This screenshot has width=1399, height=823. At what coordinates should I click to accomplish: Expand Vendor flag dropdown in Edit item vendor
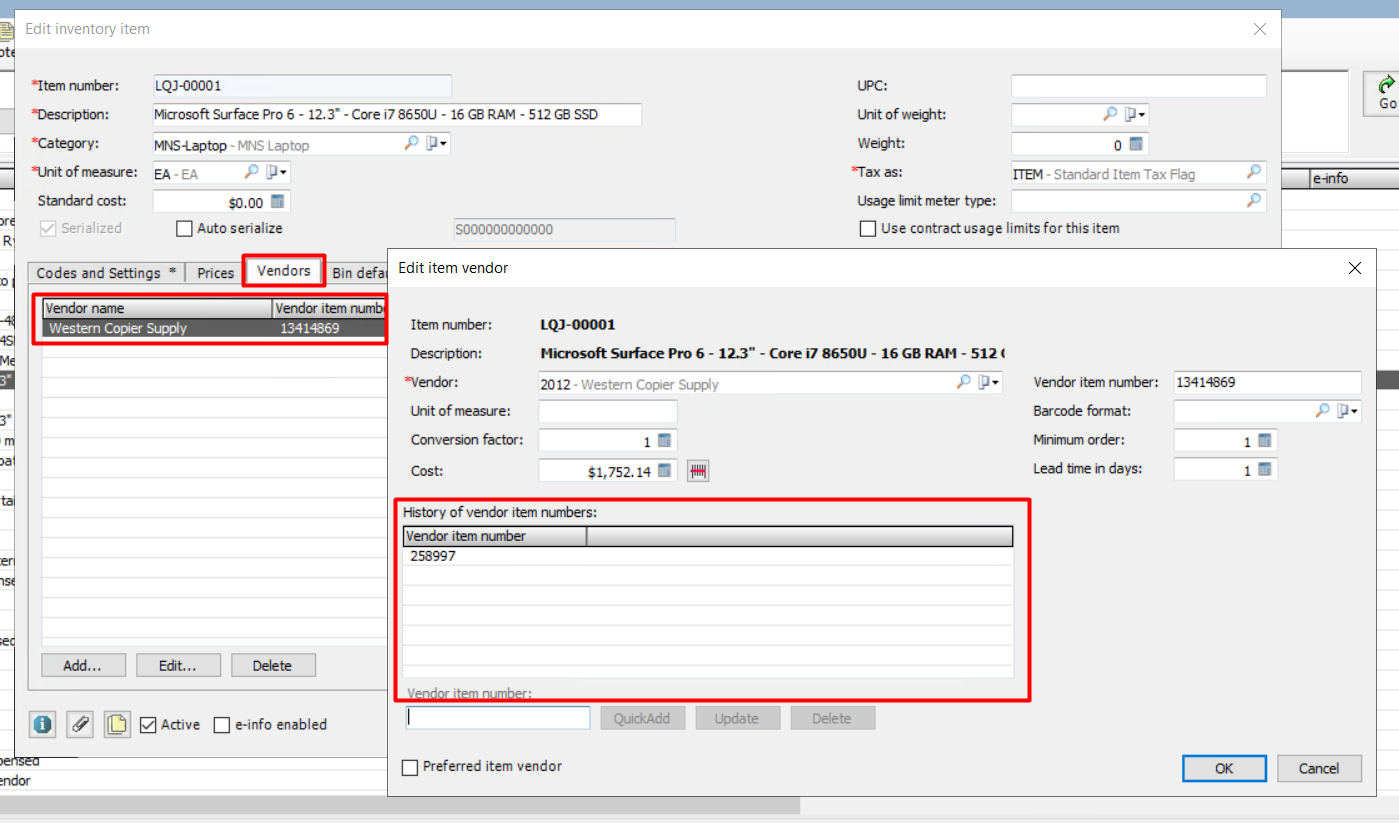coord(989,382)
